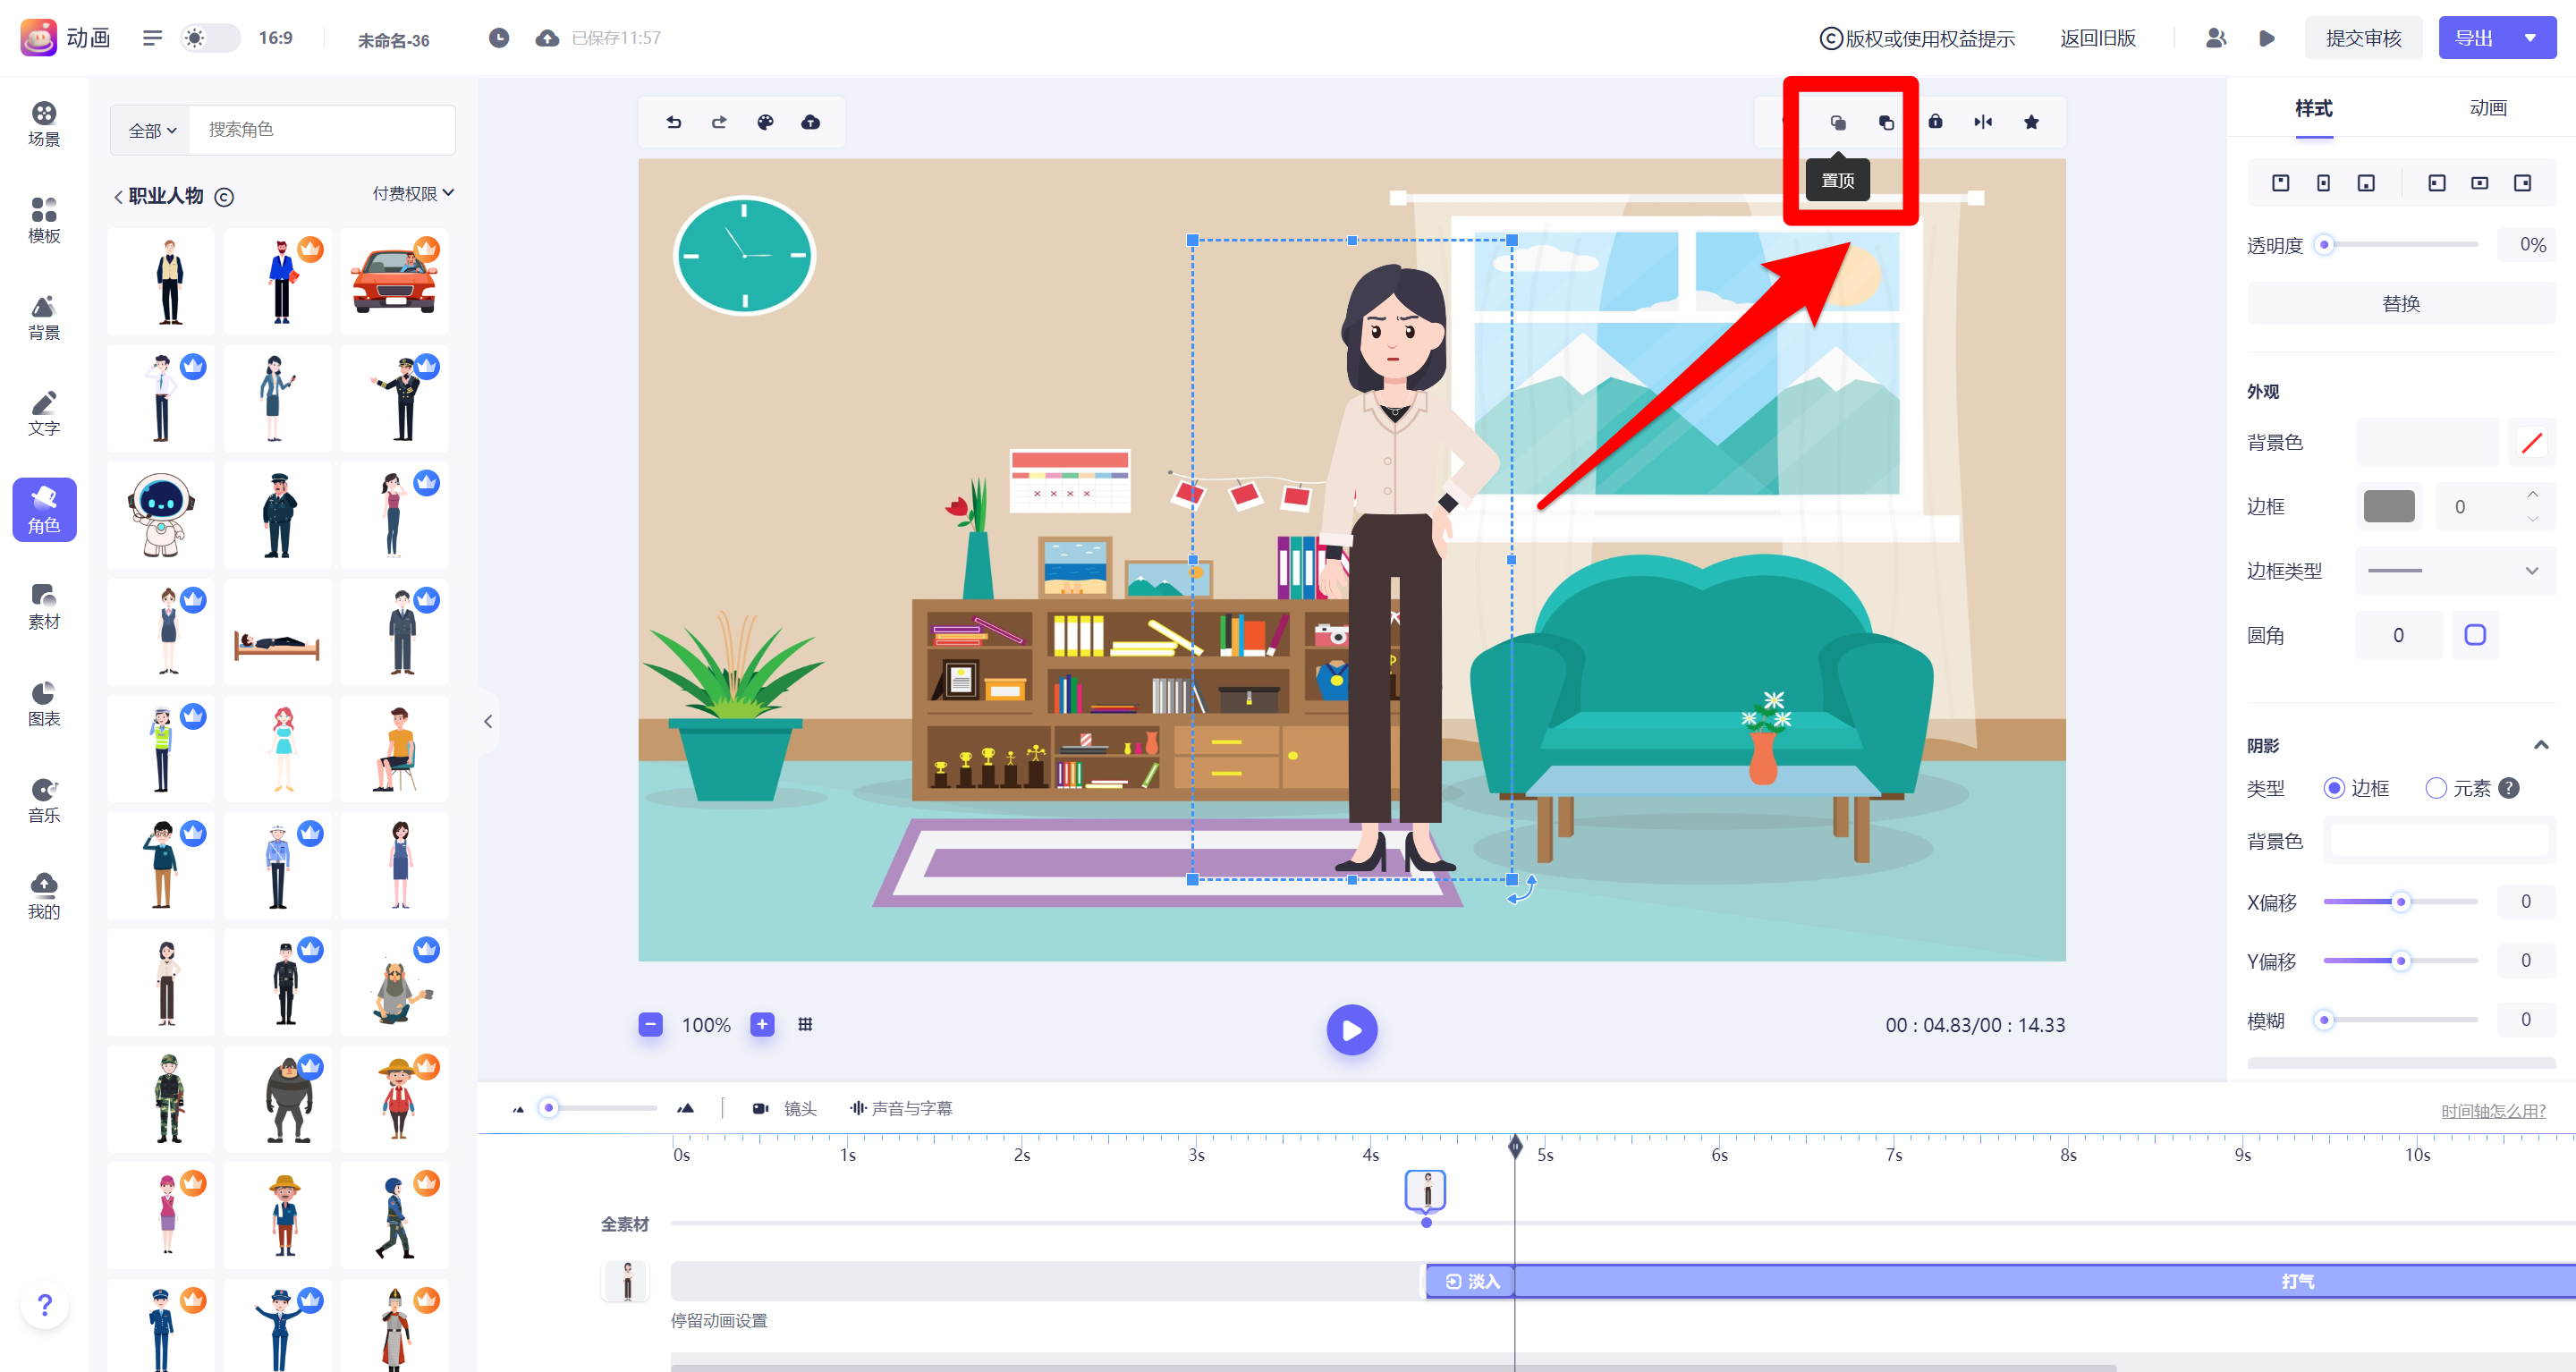Open 声音与字幕 sound and subtitles
Viewport: 2576px width, 1372px height.
point(901,1108)
